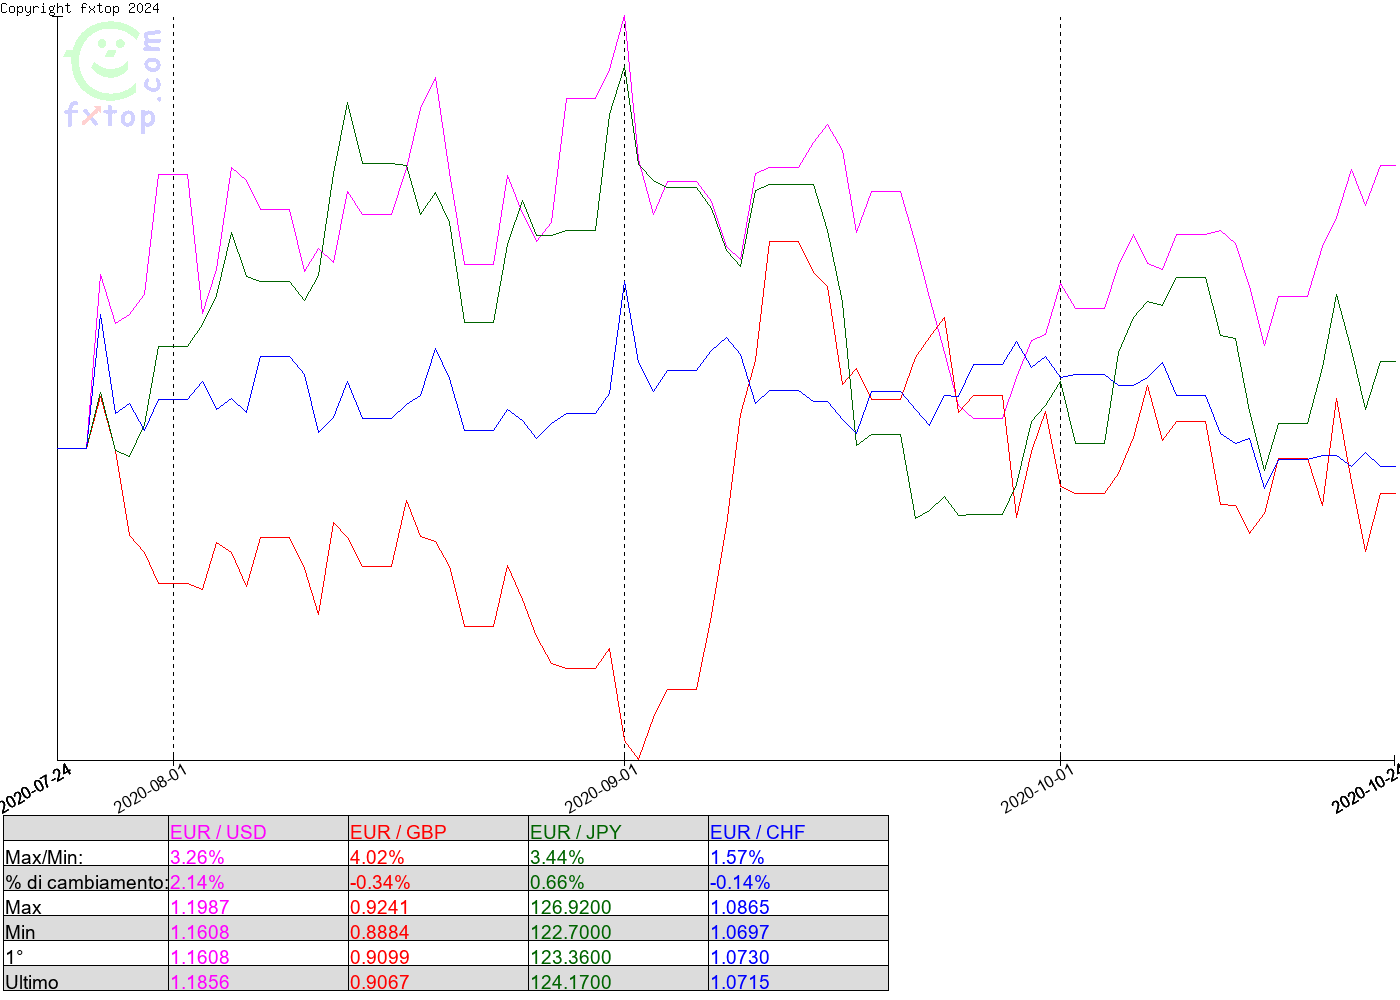The image size is (1400, 1000).
Task: Click EUR/USD Max/Min value 3.26%
Action: click(197, 857)
